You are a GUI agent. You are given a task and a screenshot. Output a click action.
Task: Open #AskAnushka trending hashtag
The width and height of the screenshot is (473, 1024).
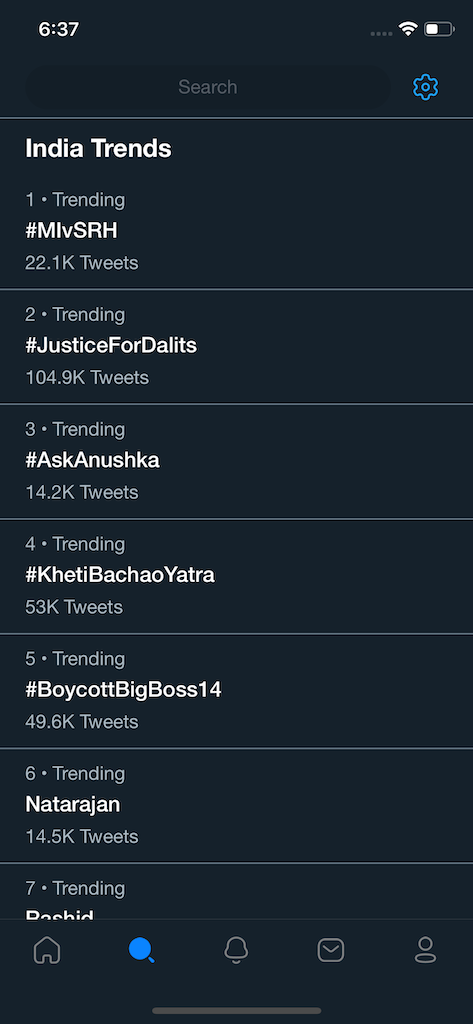coord(236,461)
